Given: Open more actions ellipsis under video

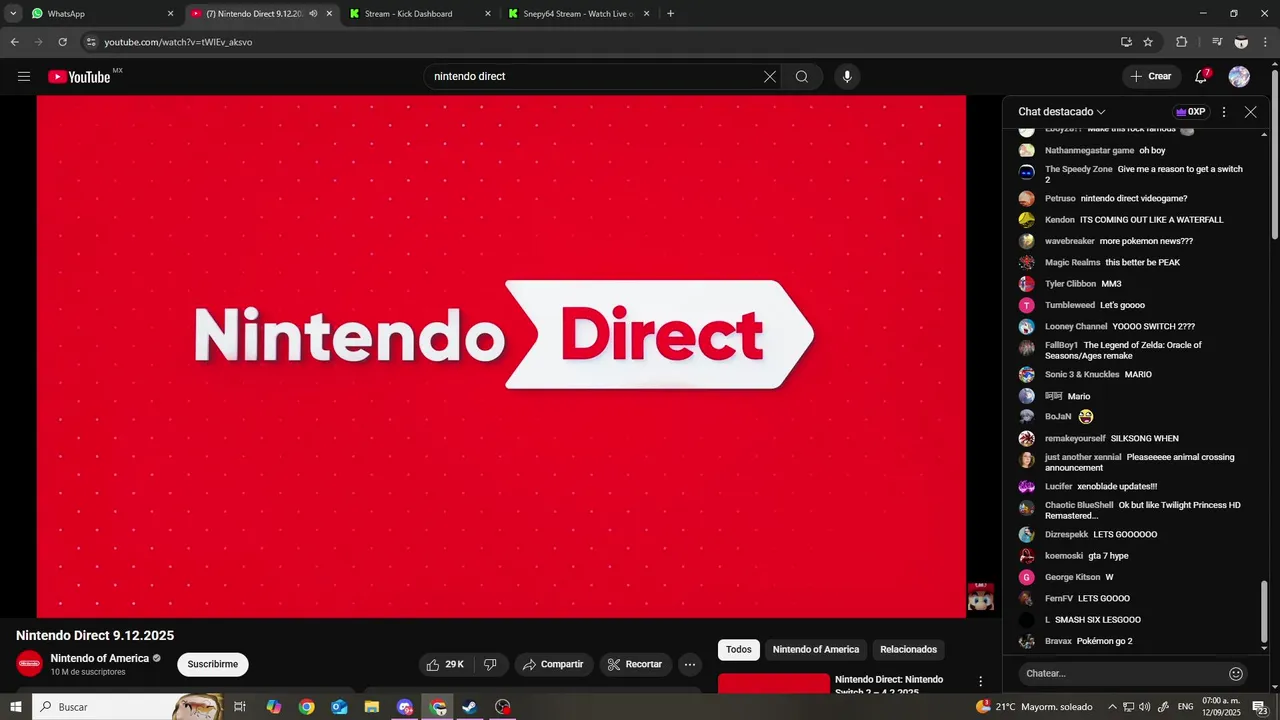Looking at the screenshot, I should 689,664.
